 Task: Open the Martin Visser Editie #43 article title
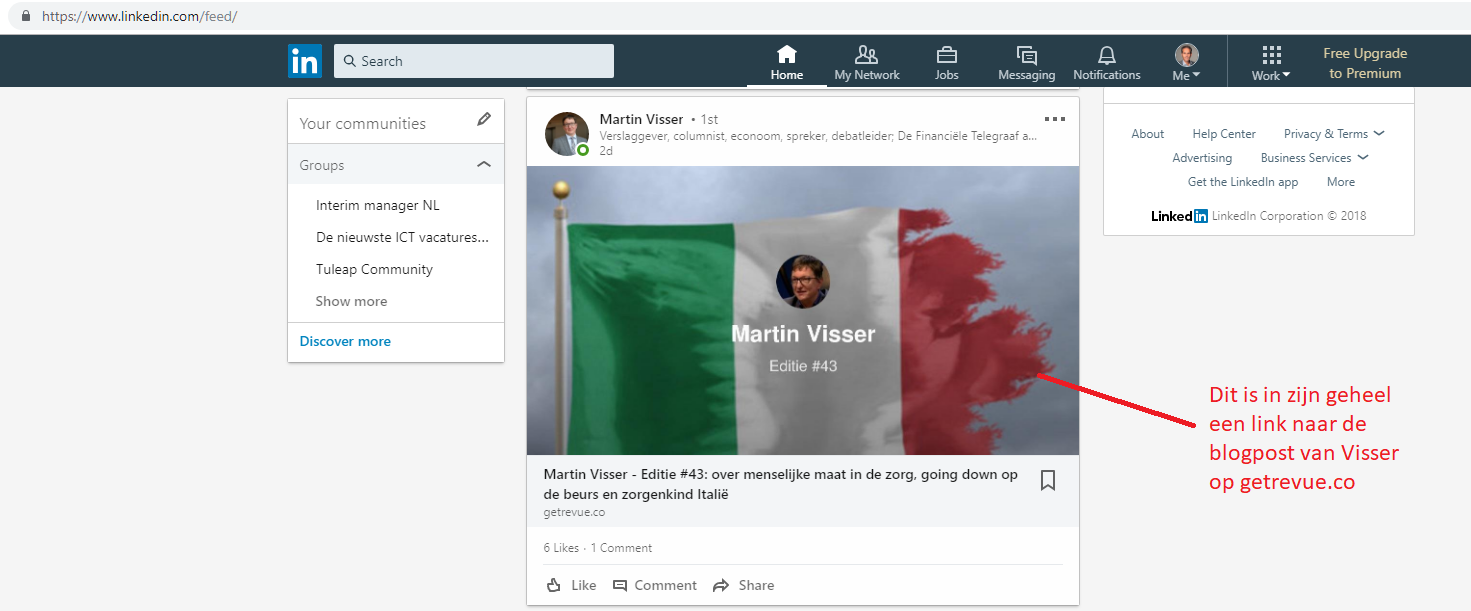tap(780, 484)
